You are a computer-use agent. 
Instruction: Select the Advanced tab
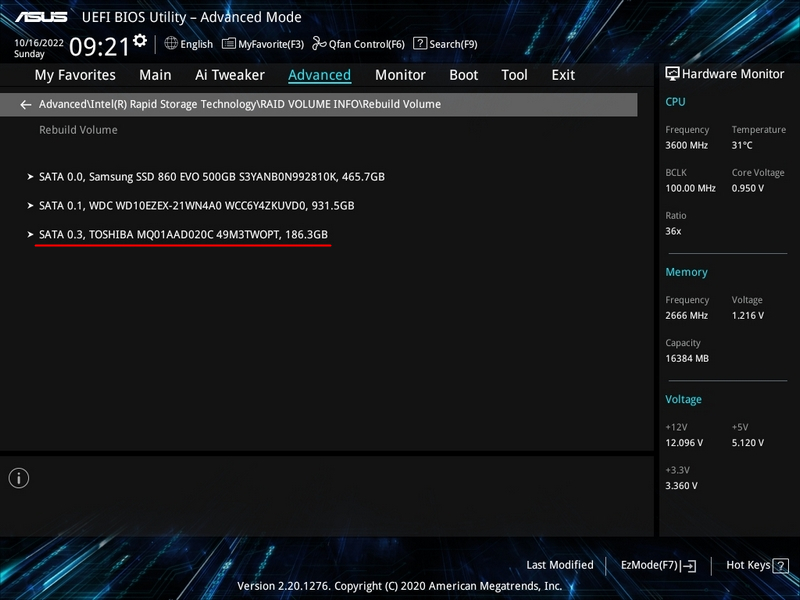click(x=319, y=75)
